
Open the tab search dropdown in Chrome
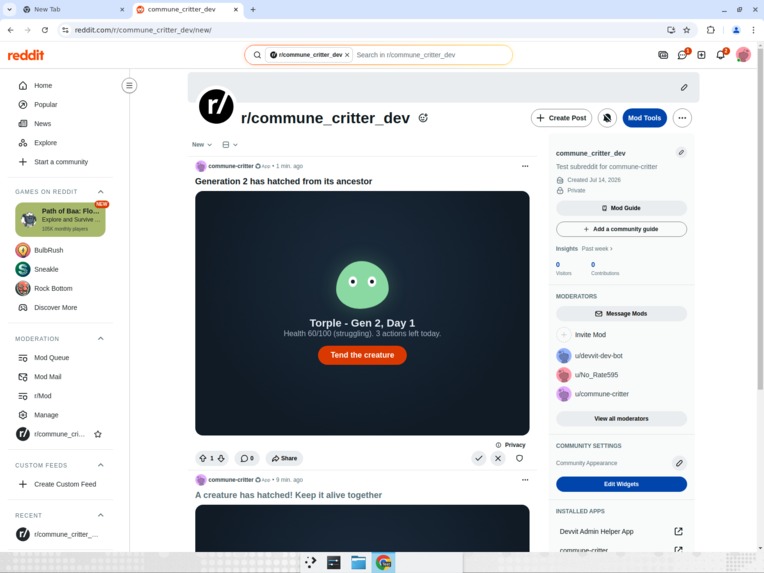pos(9,9)
